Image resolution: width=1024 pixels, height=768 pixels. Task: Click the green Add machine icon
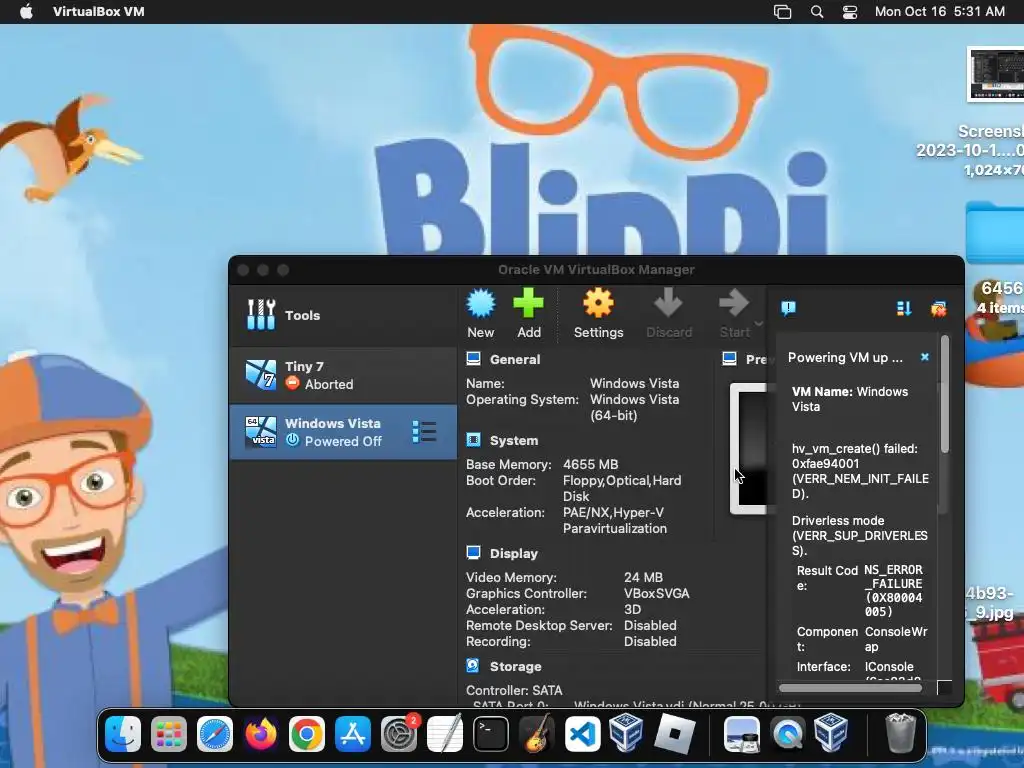(x=528, y=304)
